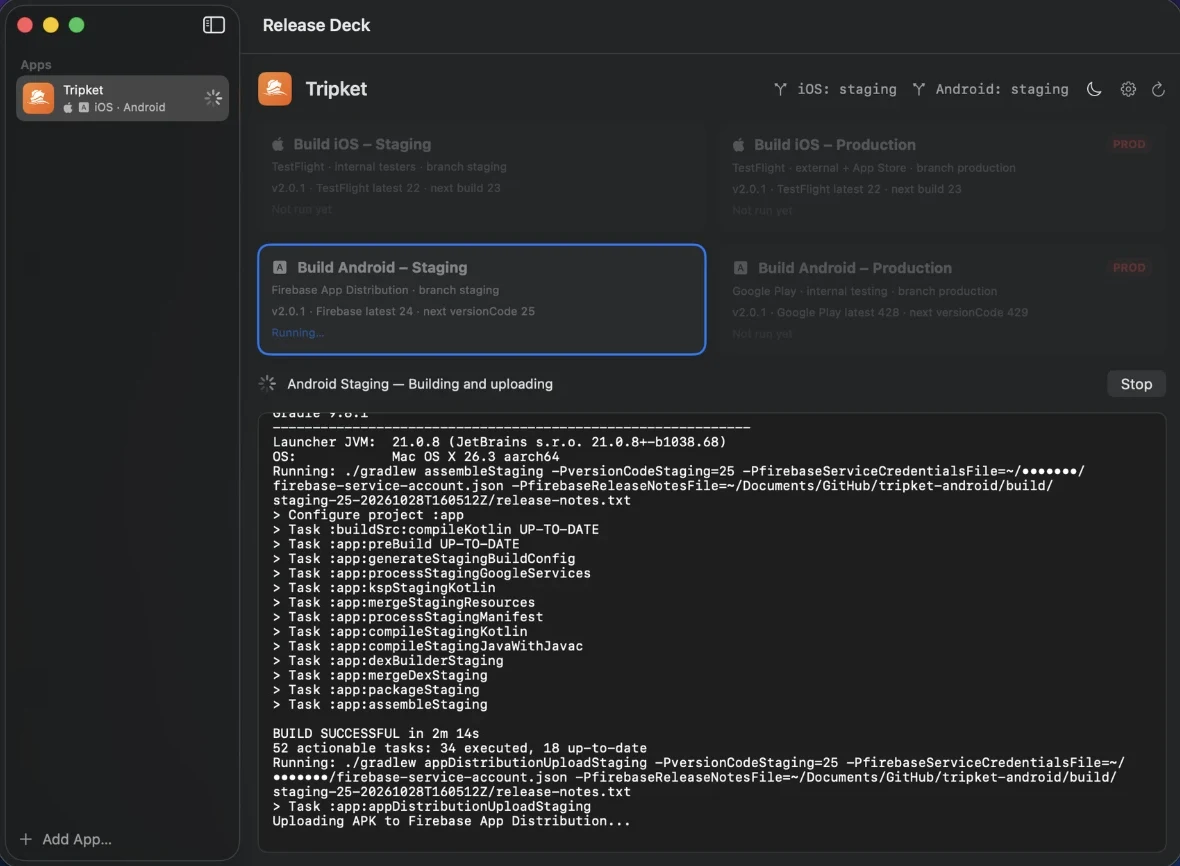
Task: Click 'Uploading APK to Firebase App Distribution...' line
Action: click(x=452, y=821)
